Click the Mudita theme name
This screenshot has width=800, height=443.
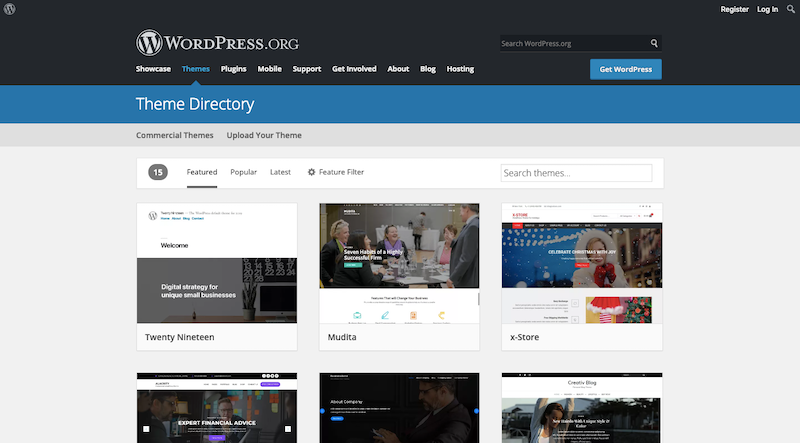pos(342,337)
